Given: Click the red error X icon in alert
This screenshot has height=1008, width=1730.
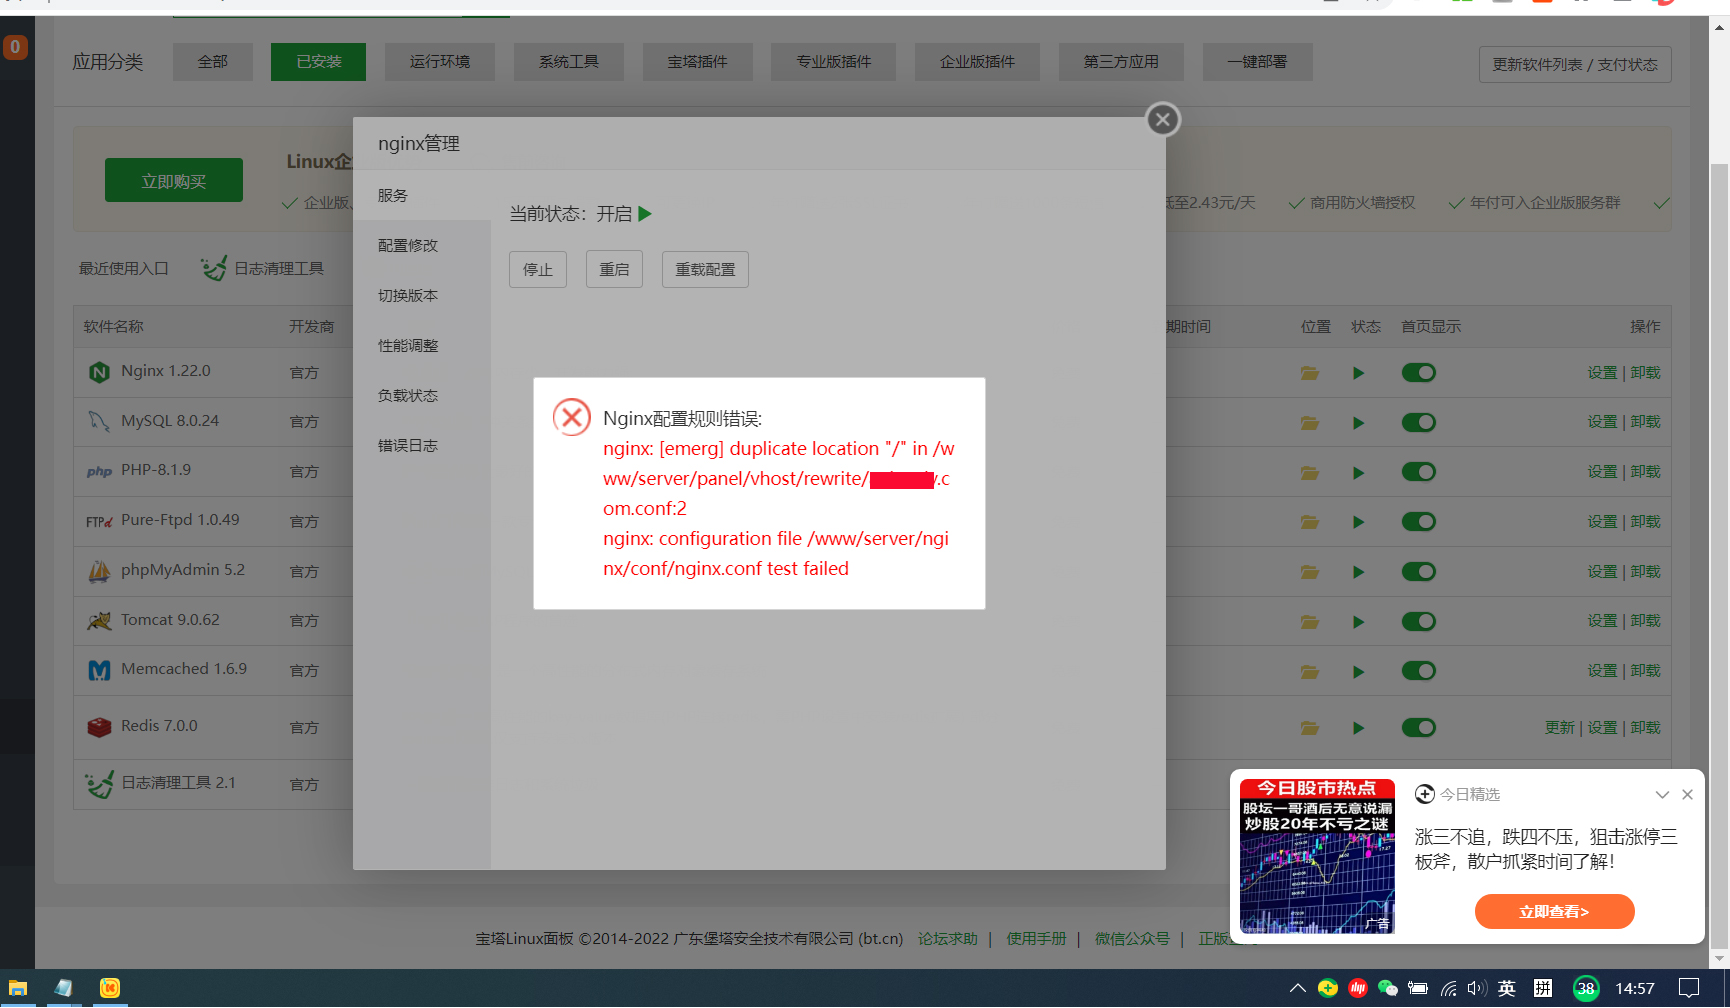Looking at the screenshot, I should tap(572, 417).
